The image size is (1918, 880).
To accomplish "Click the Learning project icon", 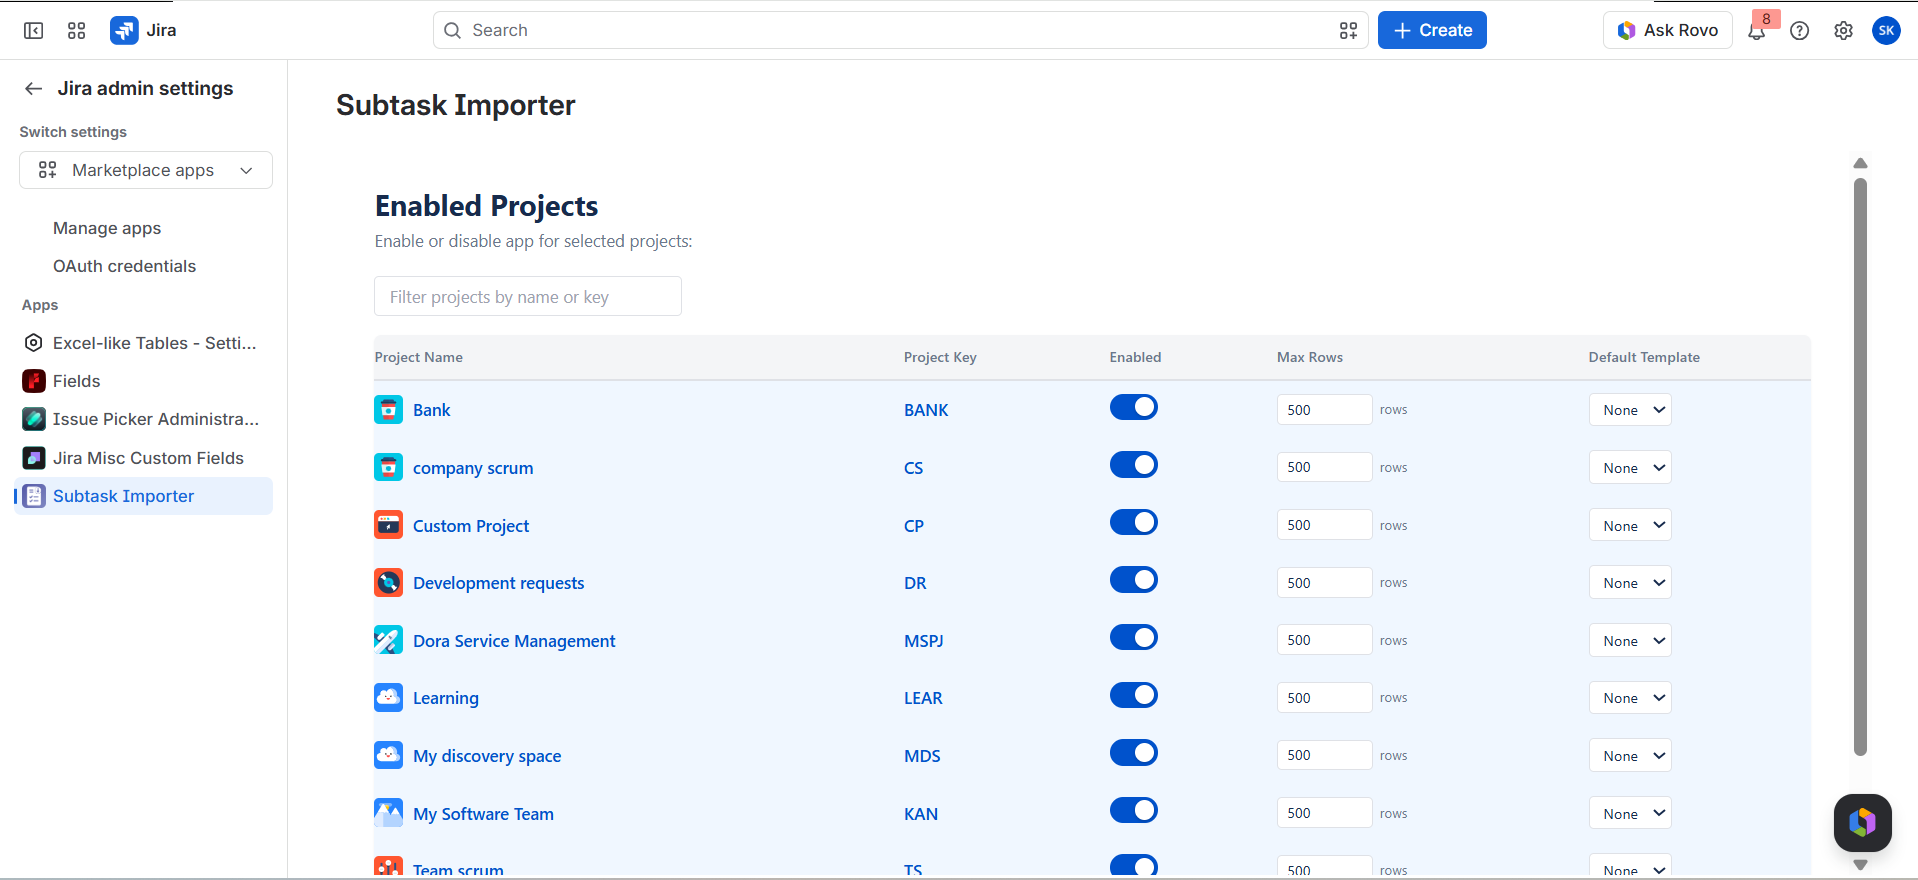I will (x=388, y=698).
